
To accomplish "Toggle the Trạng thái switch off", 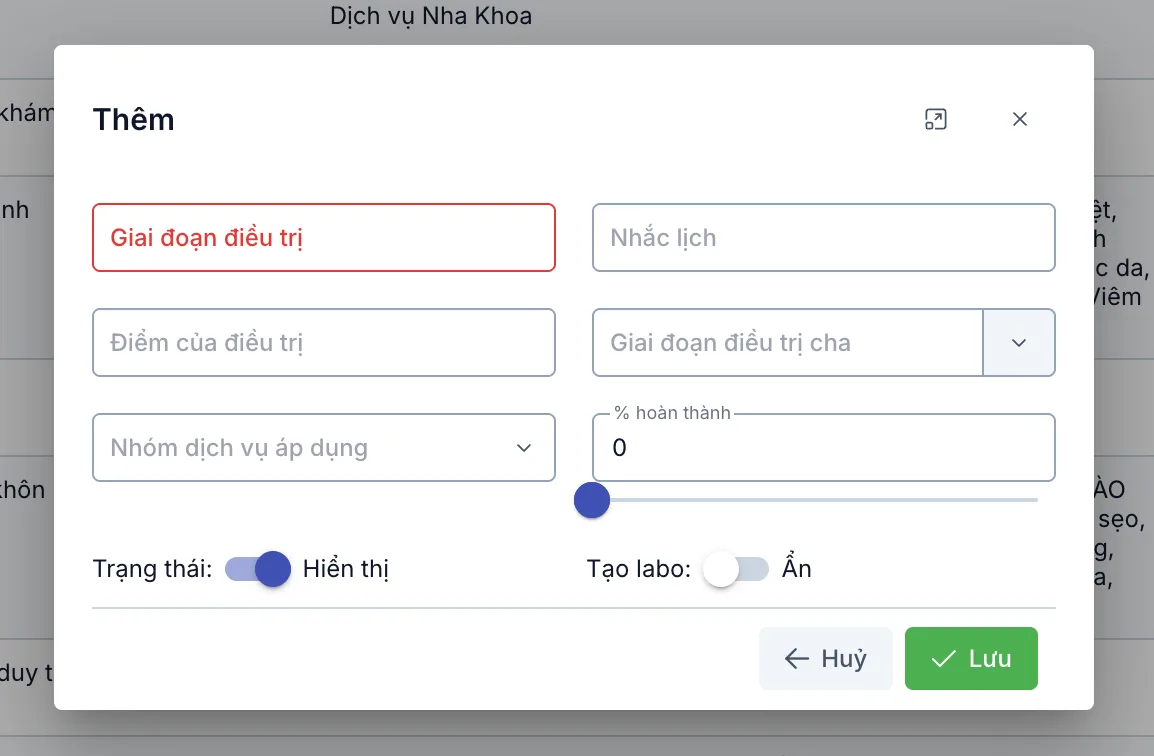I will pos(258,569).
